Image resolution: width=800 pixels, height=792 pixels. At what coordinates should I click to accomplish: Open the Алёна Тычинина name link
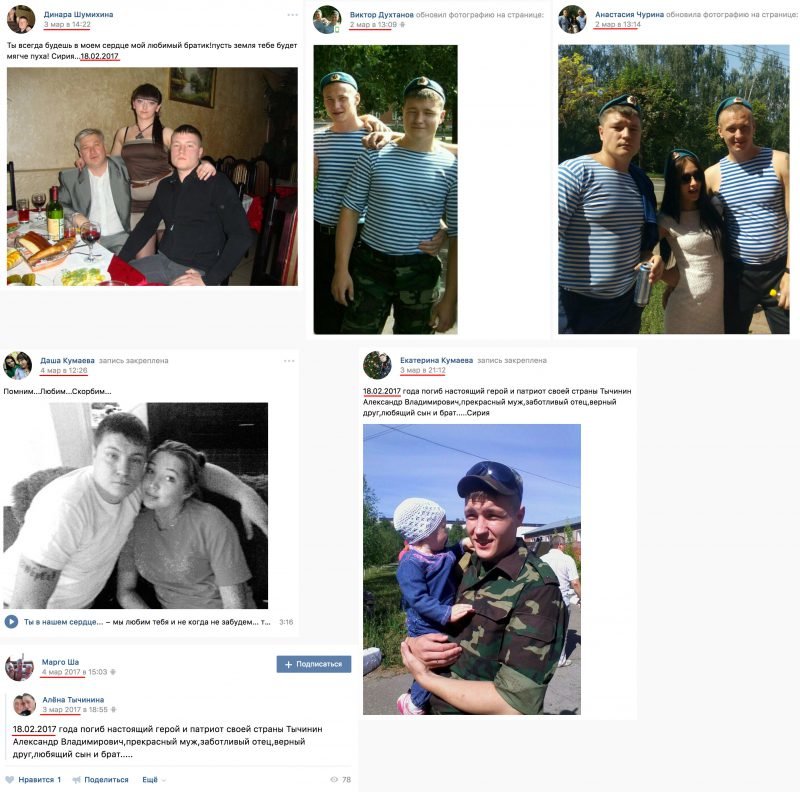(73, 700)
